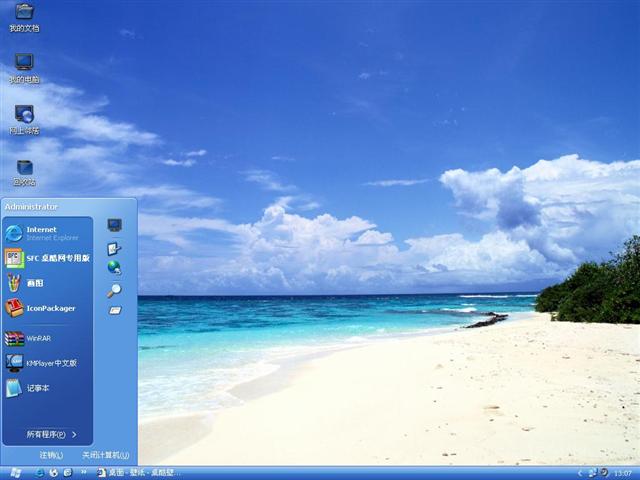640x480 pixels.
Task: Open the 我的电脑 desktop icon
Action: pyautogui.click(x=24, y=69)
